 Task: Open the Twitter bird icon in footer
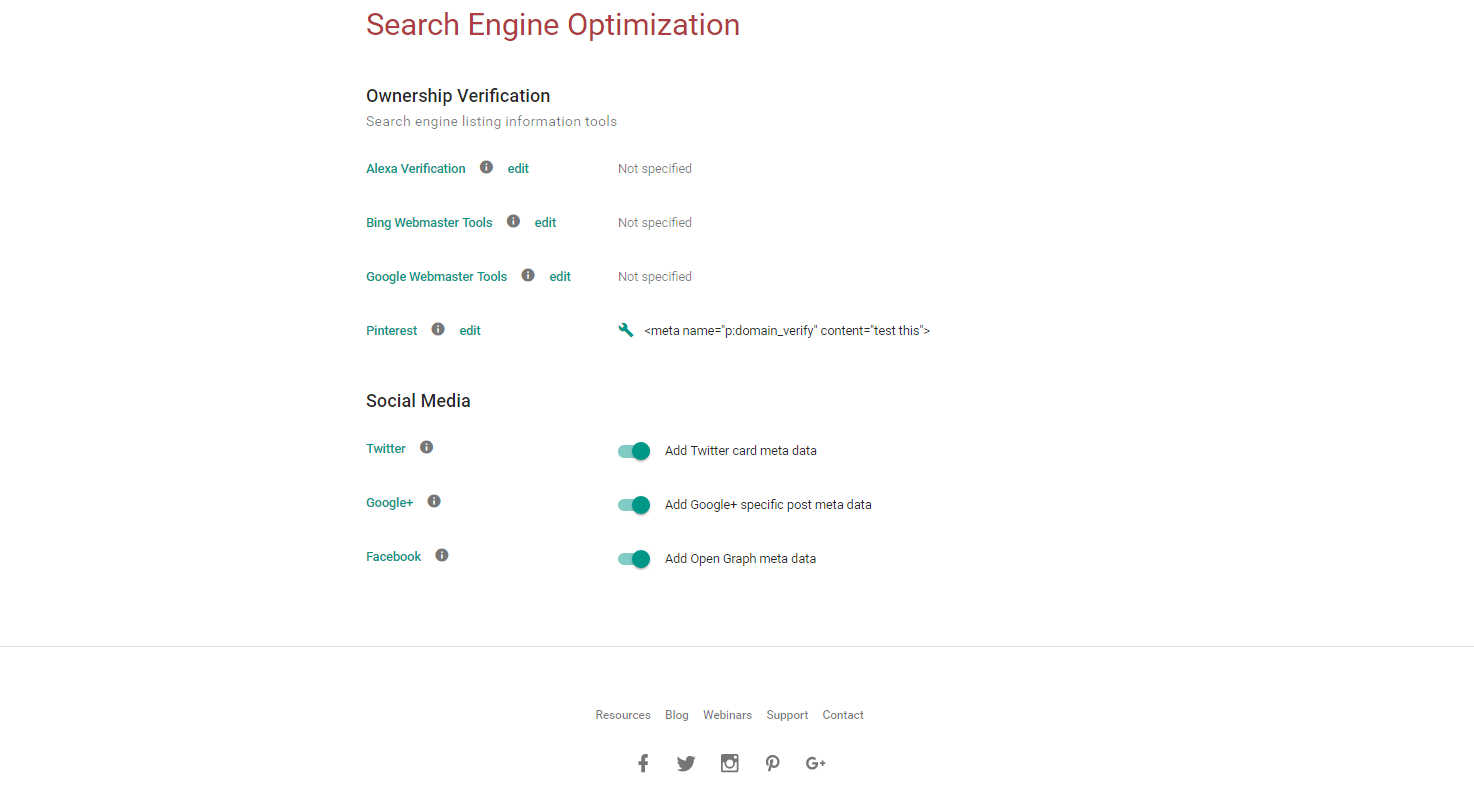click(686, 764)
